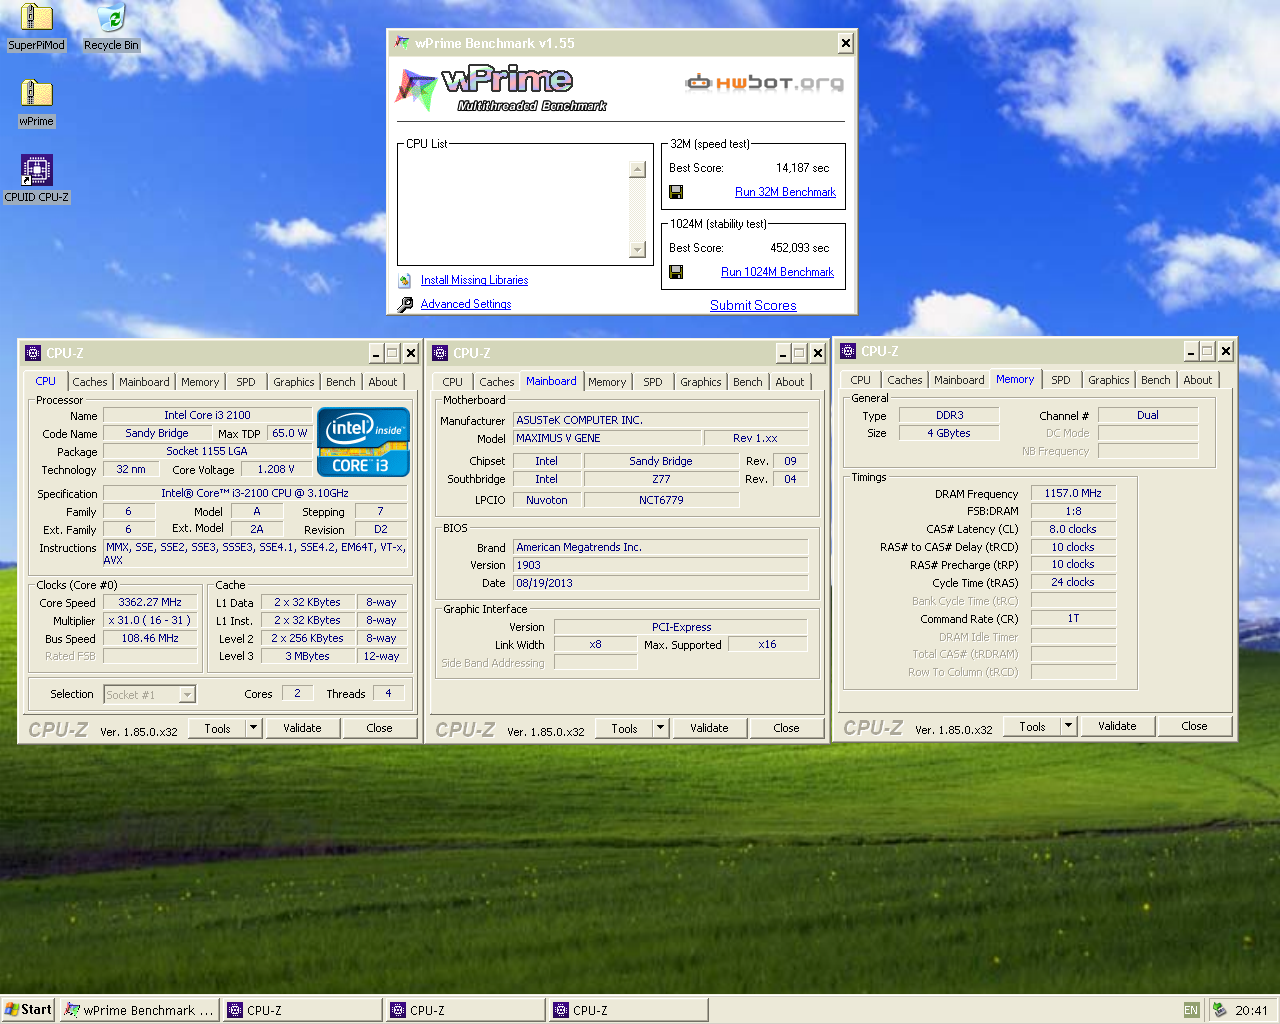Click the EN language indicator in the tray
Image resolution: width=1280 pixels, height=1024 pixels.
point(1191,1010)
